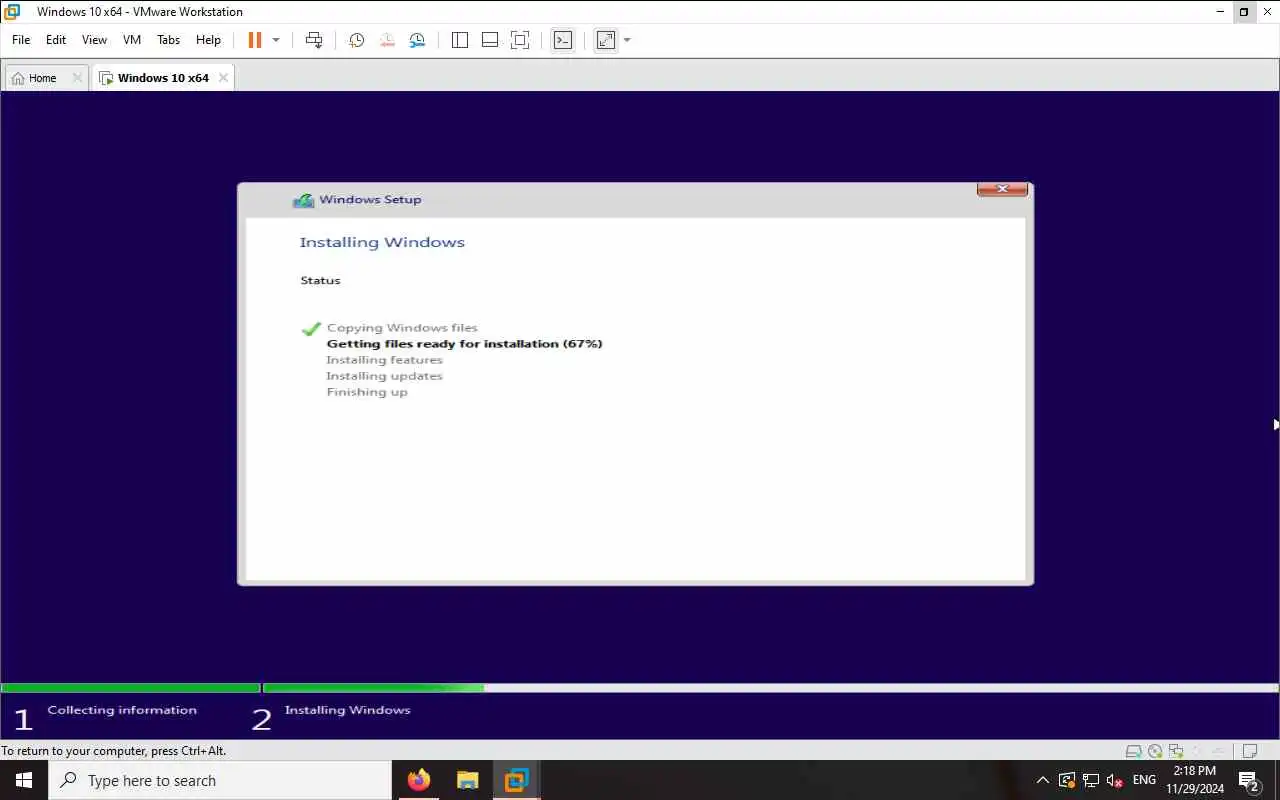The width and height of the screenshot is (1280, 800).
Task: Click the 'Installing Windows' heading
Action: coord(382,242)
